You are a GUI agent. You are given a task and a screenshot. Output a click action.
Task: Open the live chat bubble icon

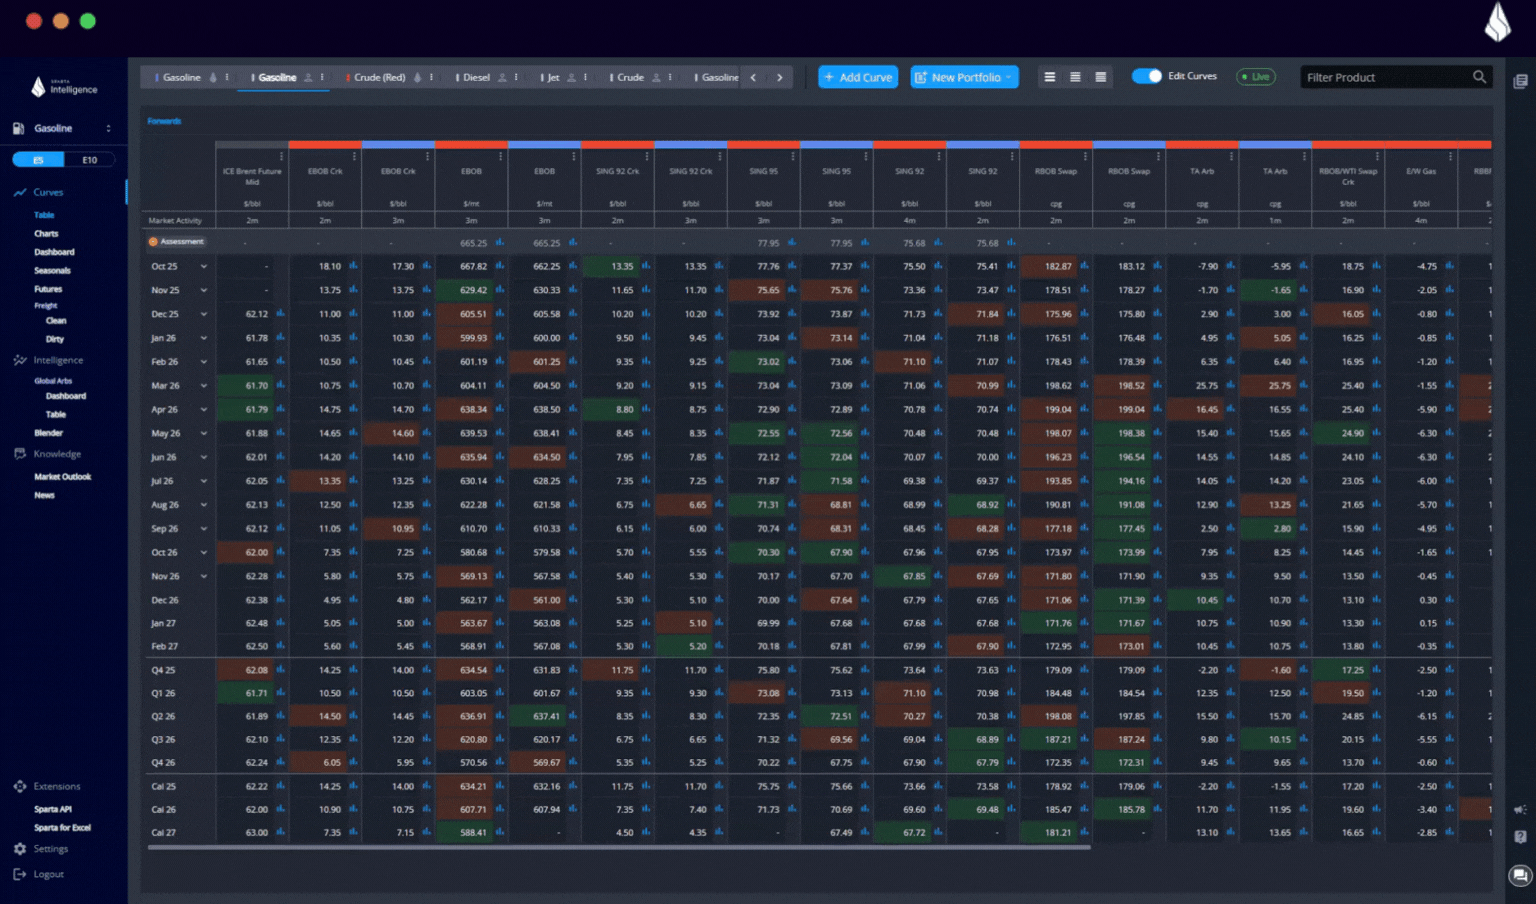[x=1520, y=876]
